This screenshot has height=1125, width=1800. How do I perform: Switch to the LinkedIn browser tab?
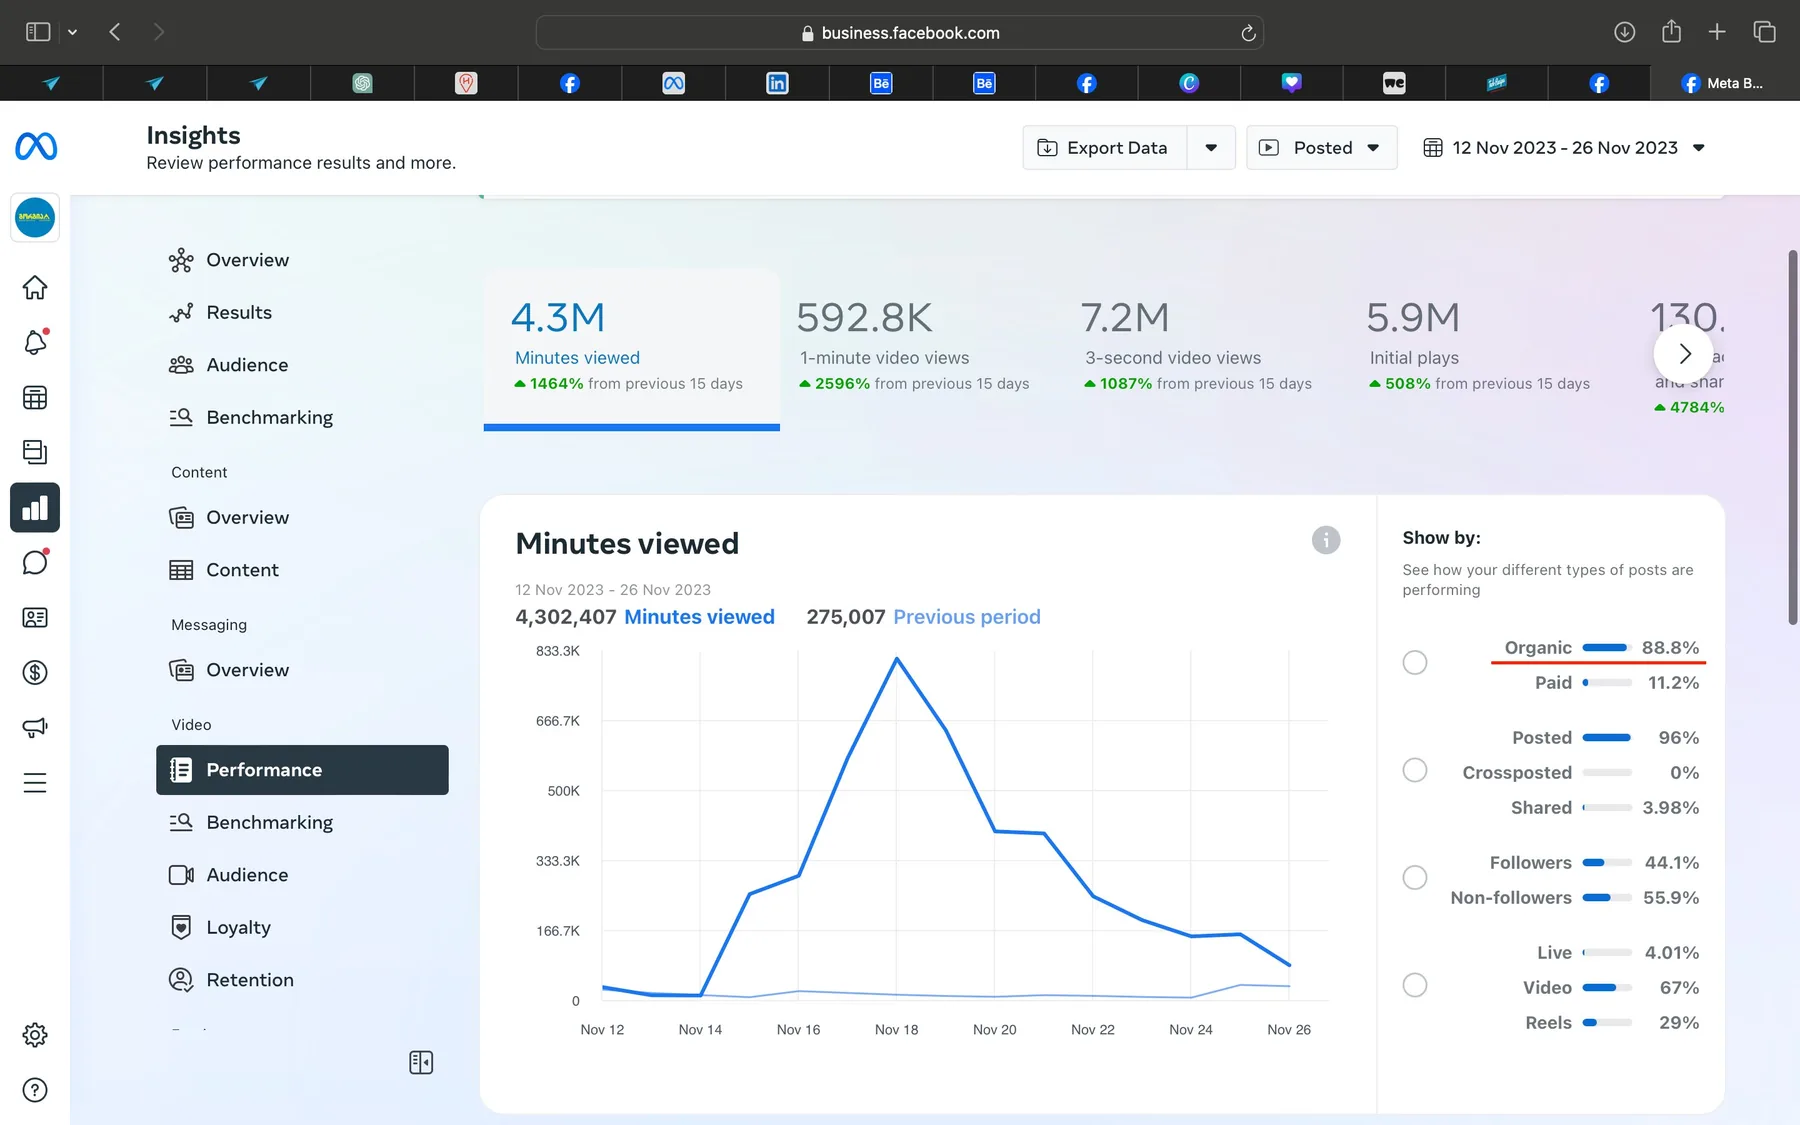(x=777, y=83)
